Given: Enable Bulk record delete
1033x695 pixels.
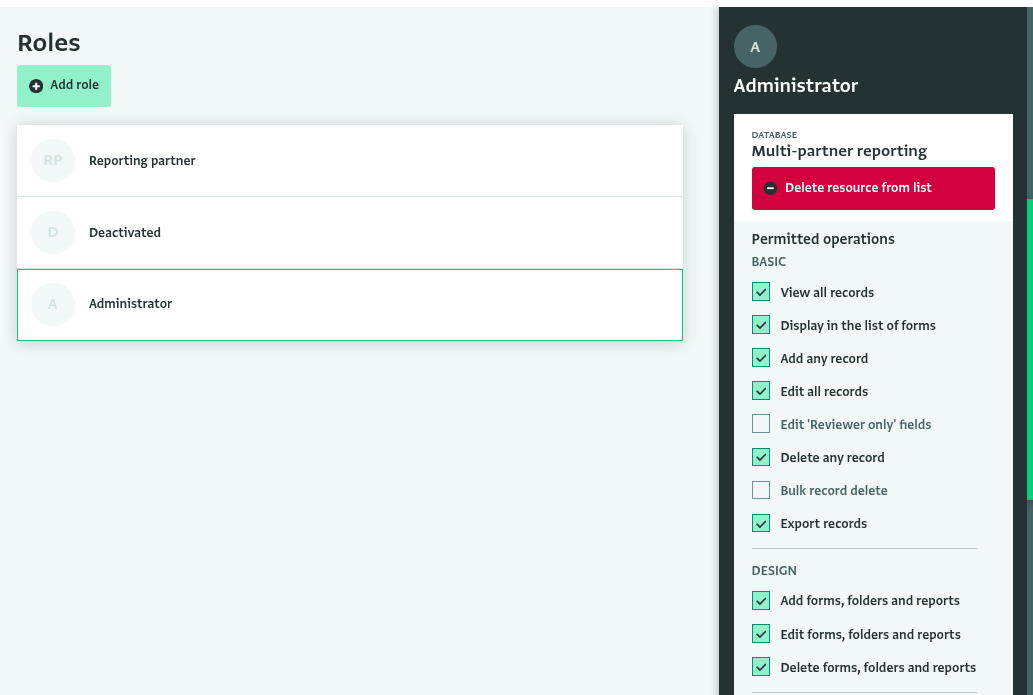Looking at the screenshot, I should [x=761, y=490].
